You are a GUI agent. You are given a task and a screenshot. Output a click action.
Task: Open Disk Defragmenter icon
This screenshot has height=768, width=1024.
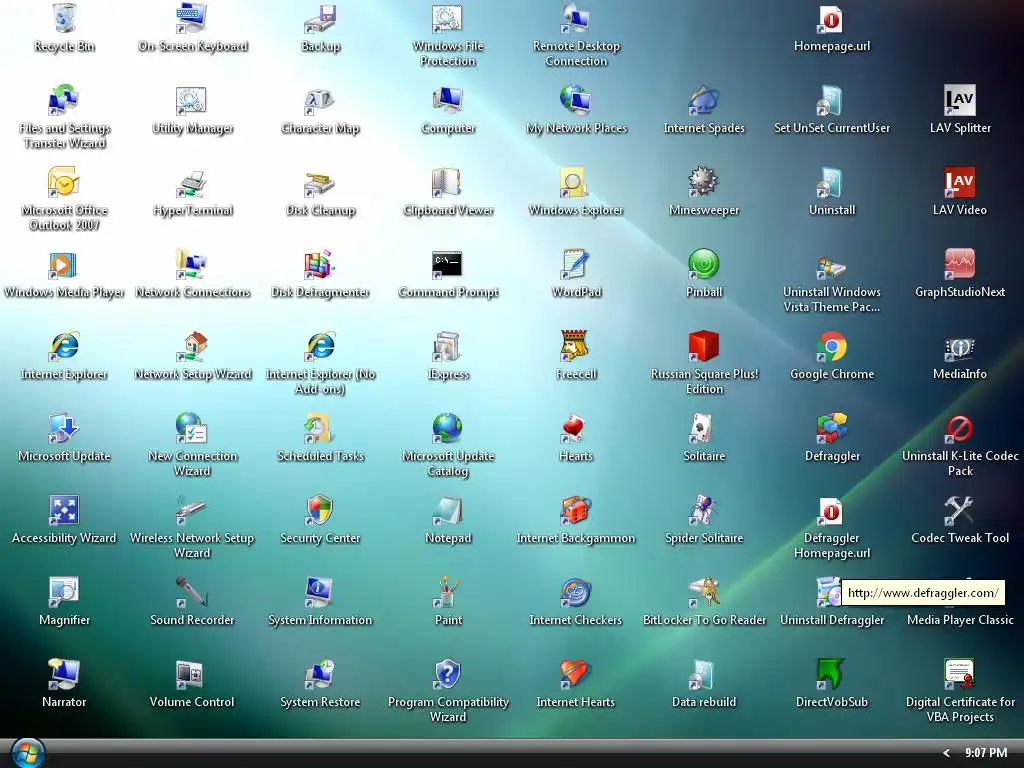320,264
